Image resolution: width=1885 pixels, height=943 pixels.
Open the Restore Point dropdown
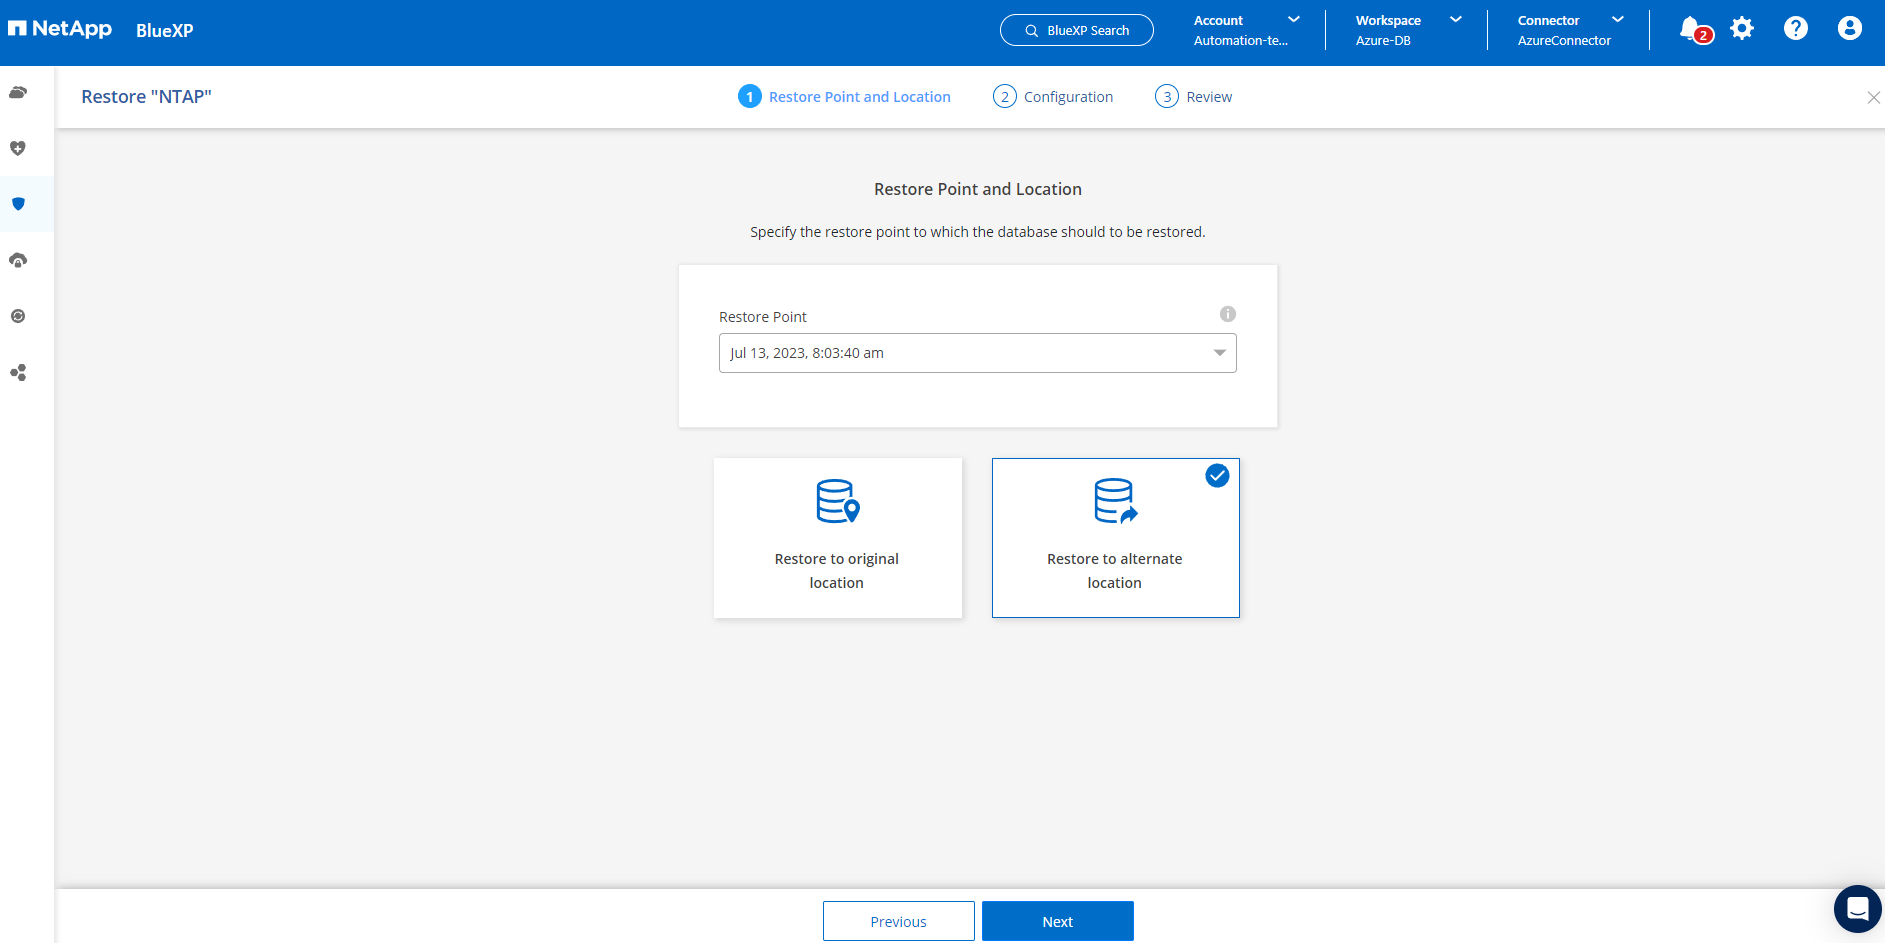click(x=977, y=353)
